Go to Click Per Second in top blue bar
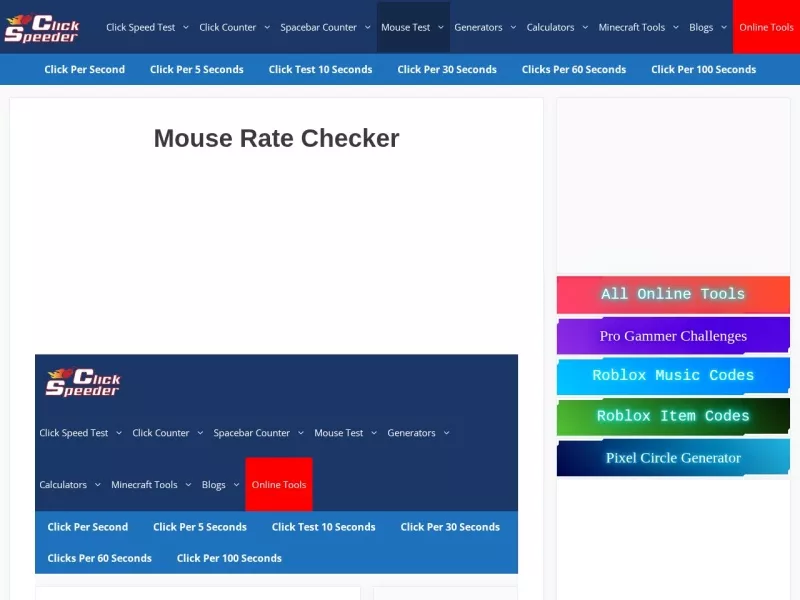The image size is (800, 600). tap(85, 69)
